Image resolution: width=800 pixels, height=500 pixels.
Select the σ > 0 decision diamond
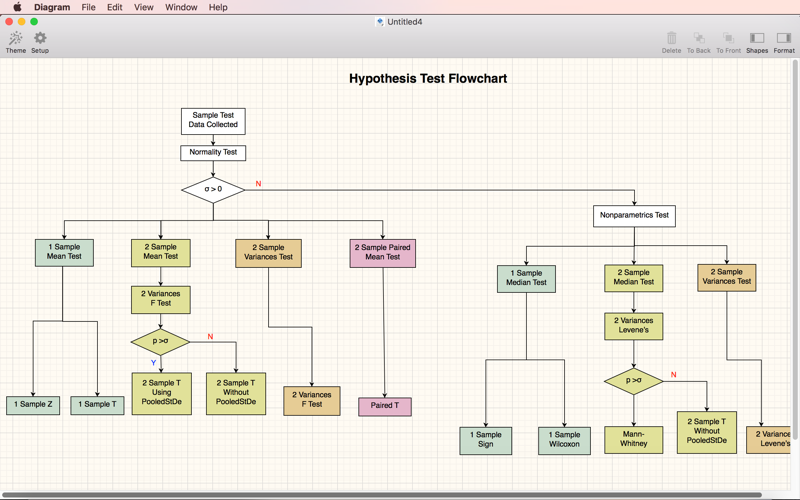pyautogui.click(x=213, y=190)
